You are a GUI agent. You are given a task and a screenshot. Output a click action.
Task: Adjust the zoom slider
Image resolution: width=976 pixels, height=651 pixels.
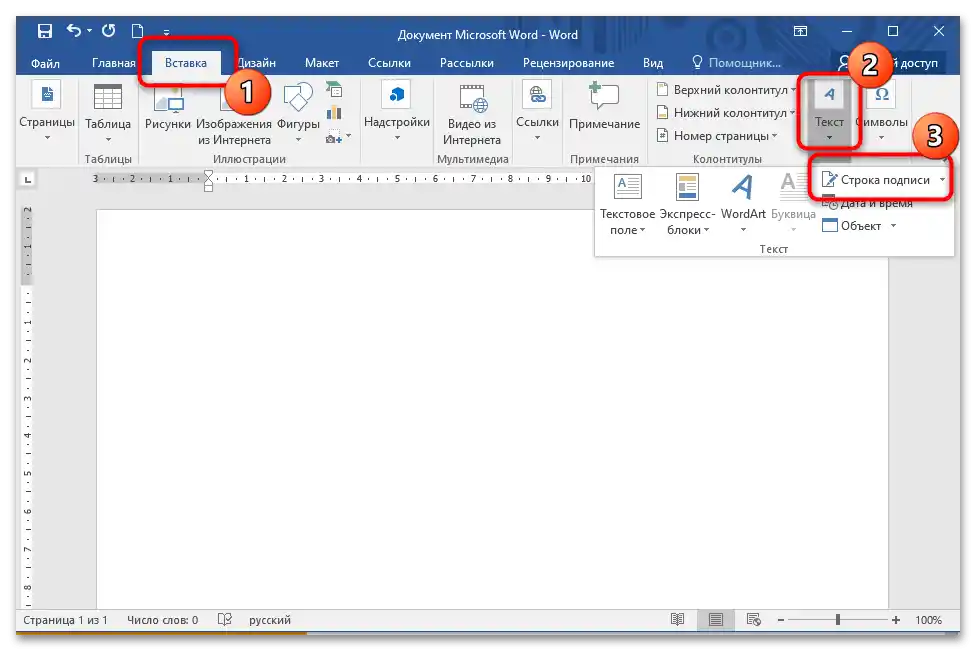coord(838,620)
